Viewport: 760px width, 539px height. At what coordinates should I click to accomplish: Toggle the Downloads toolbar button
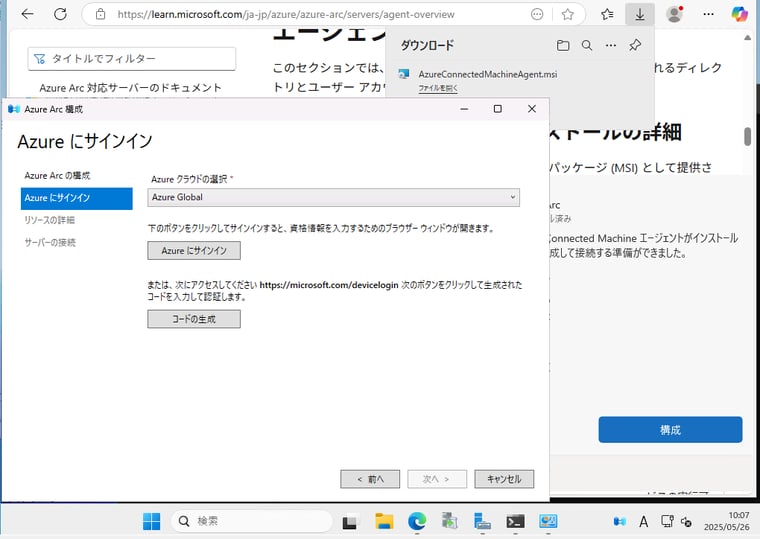point(640,15)
